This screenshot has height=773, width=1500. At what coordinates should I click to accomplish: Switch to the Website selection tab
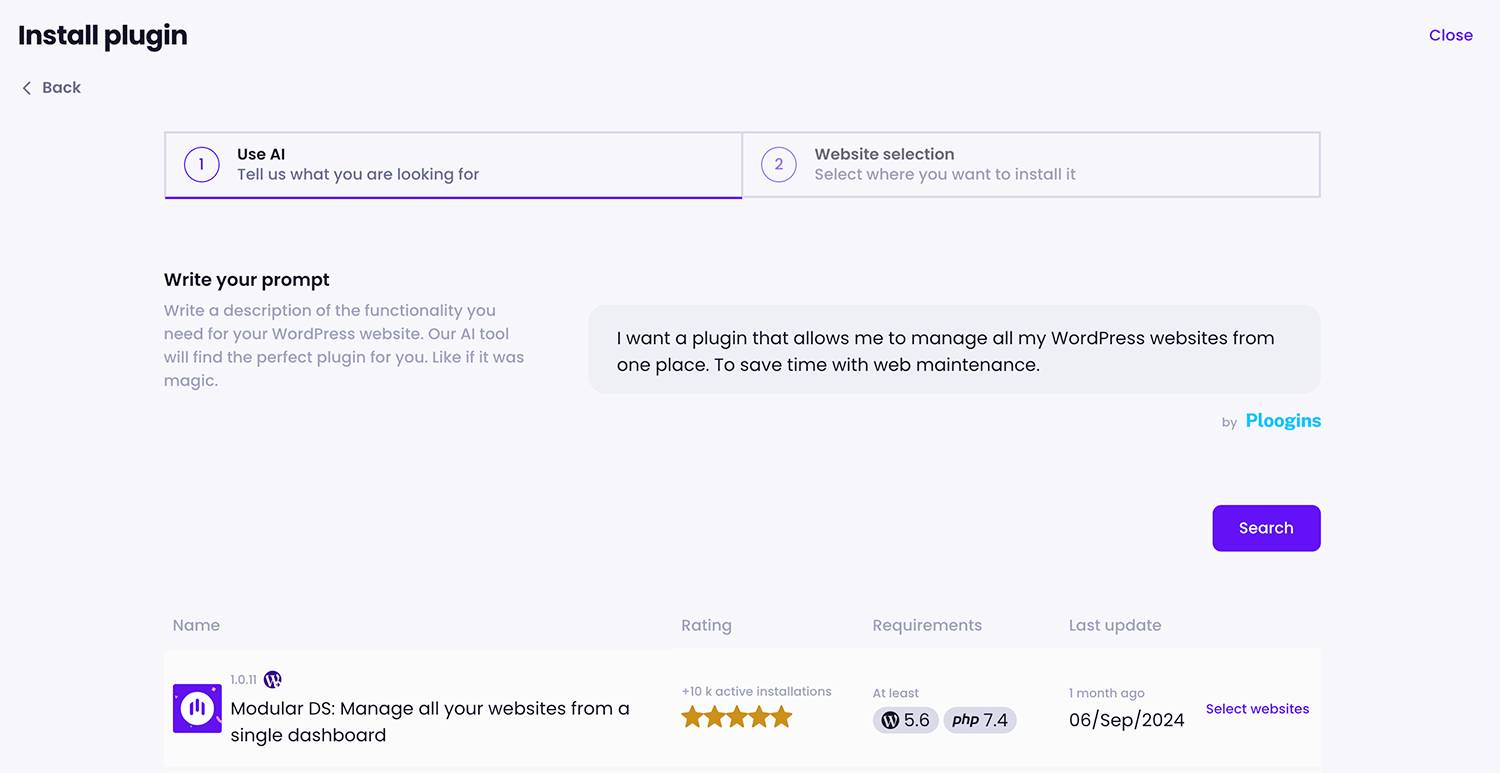coord(1030,164)
